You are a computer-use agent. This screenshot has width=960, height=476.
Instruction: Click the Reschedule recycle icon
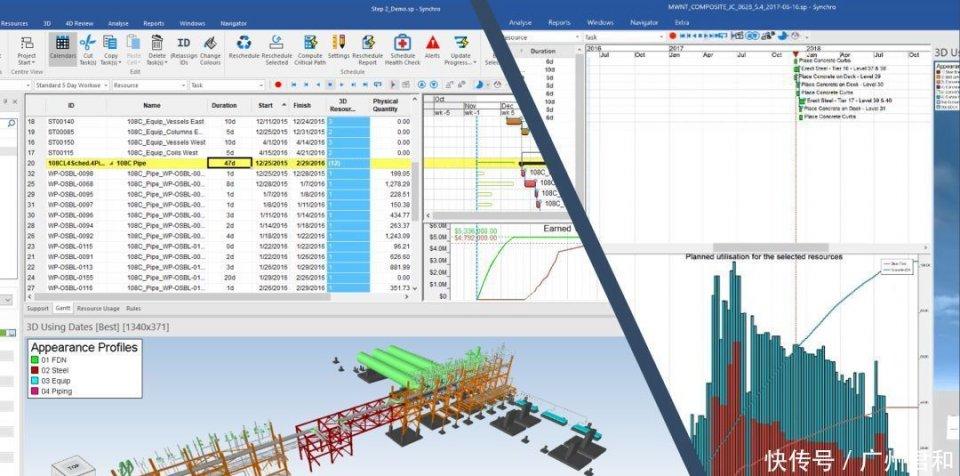[244, 43]
